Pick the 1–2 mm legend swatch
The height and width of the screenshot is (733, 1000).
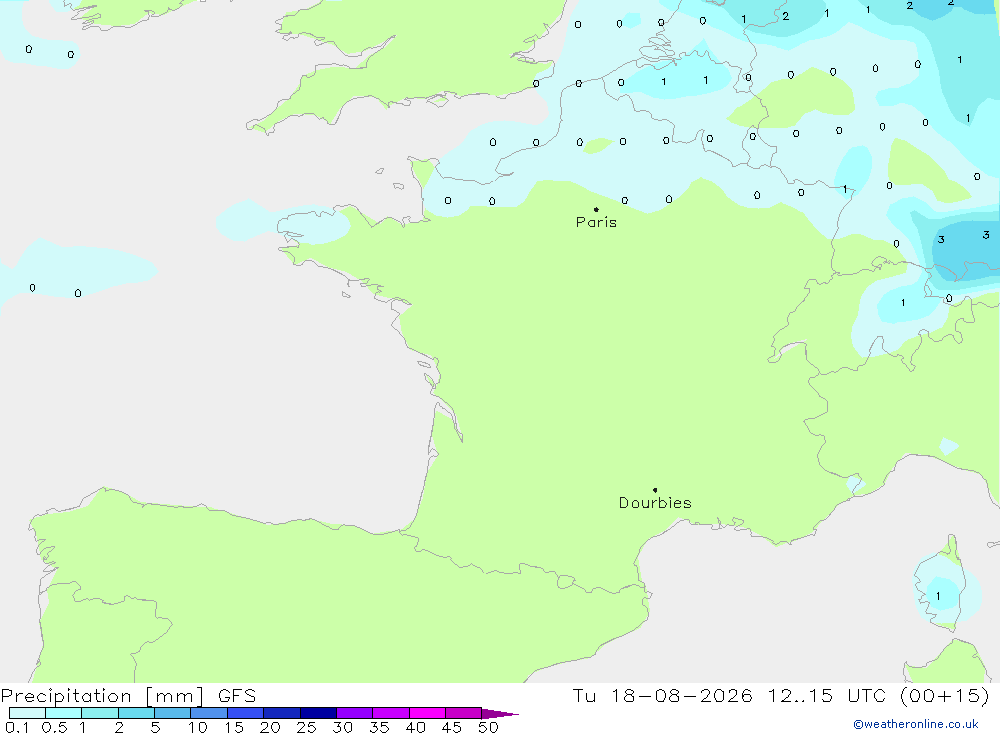tap(100, 713)
